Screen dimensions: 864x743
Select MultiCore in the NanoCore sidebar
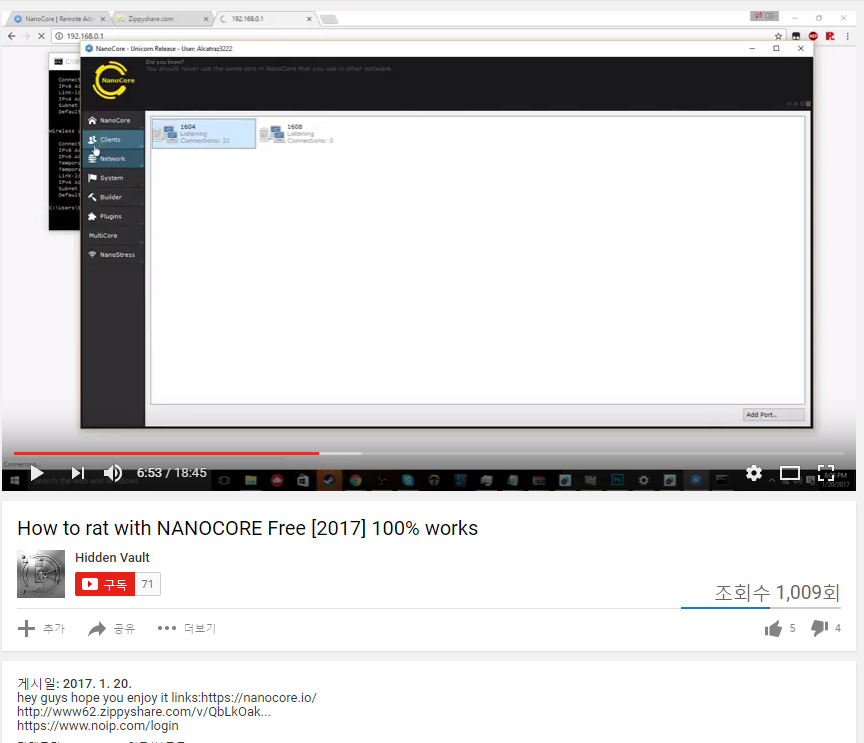pyautogui.click(x=113, y=235)
